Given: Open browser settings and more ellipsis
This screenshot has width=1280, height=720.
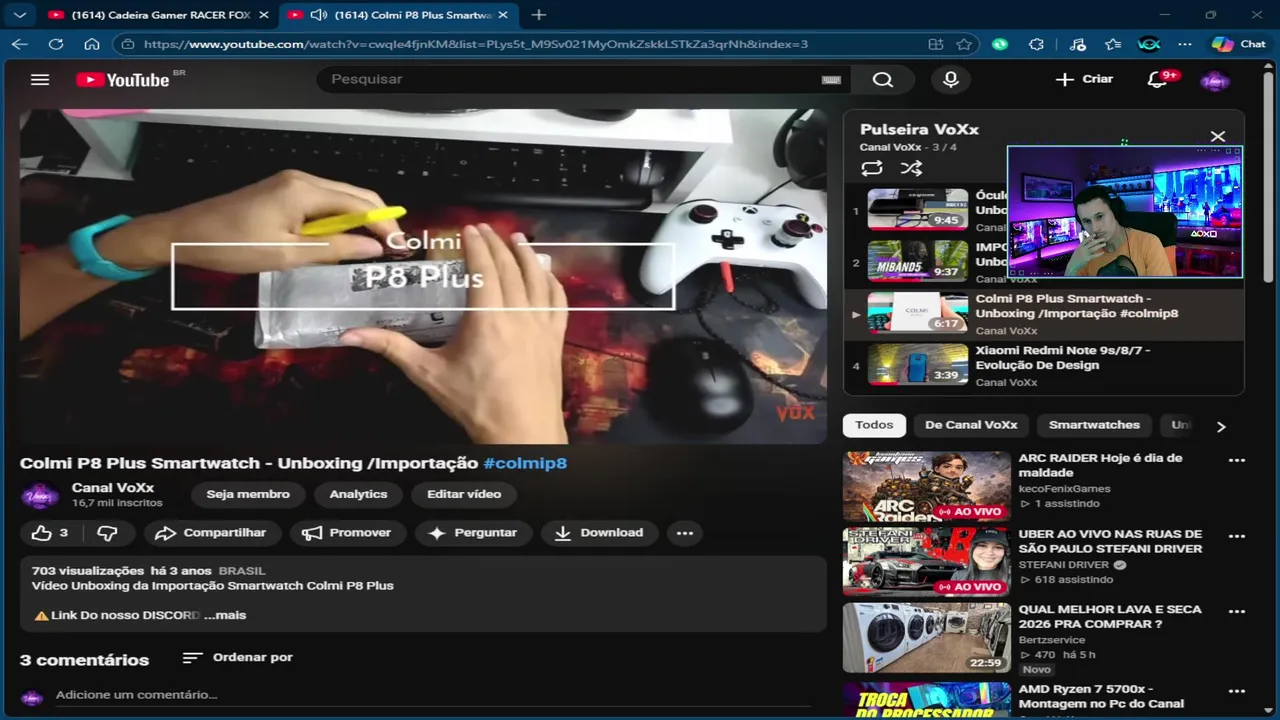Looking at the screenshot, I should pyautogui.click(x=1185, y=44).
